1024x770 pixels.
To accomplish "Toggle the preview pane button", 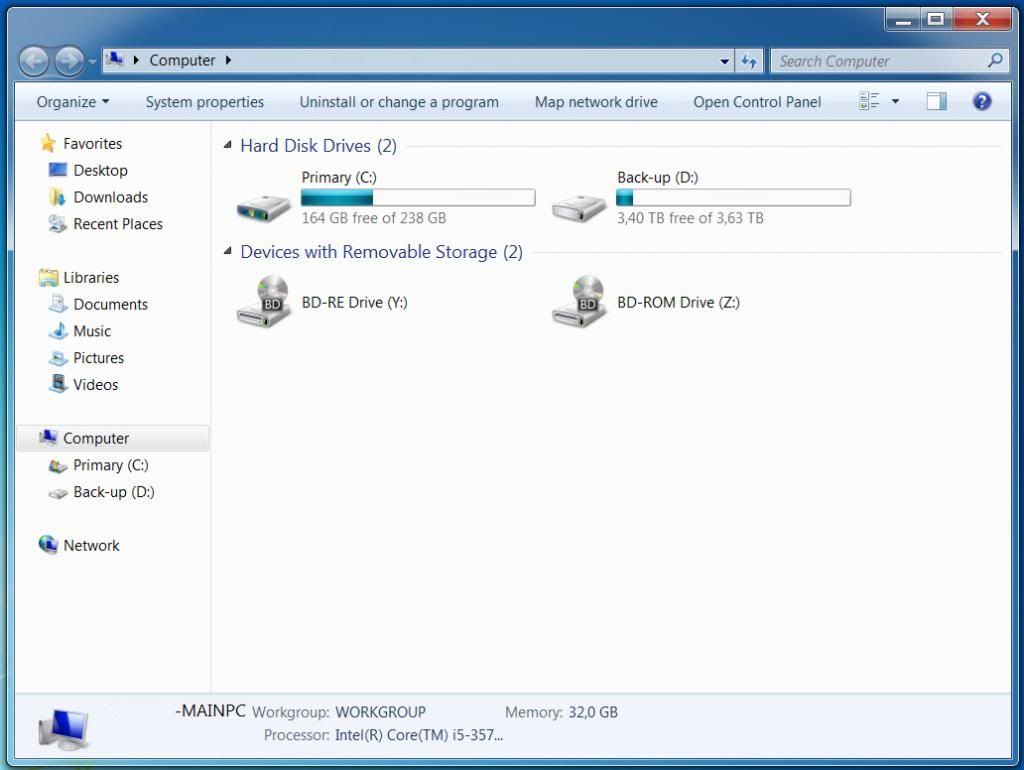I will tap(936, 101).
